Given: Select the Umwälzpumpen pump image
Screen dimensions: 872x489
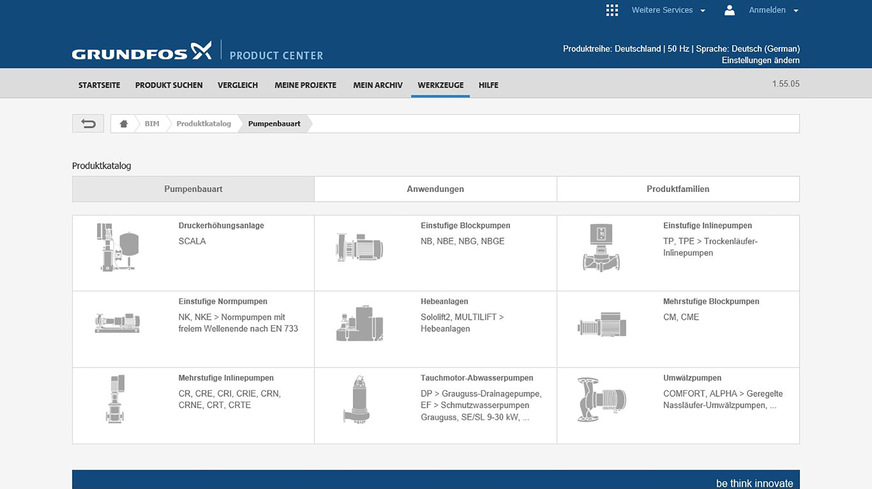Looking at the screenshot, I should point(601,399).
